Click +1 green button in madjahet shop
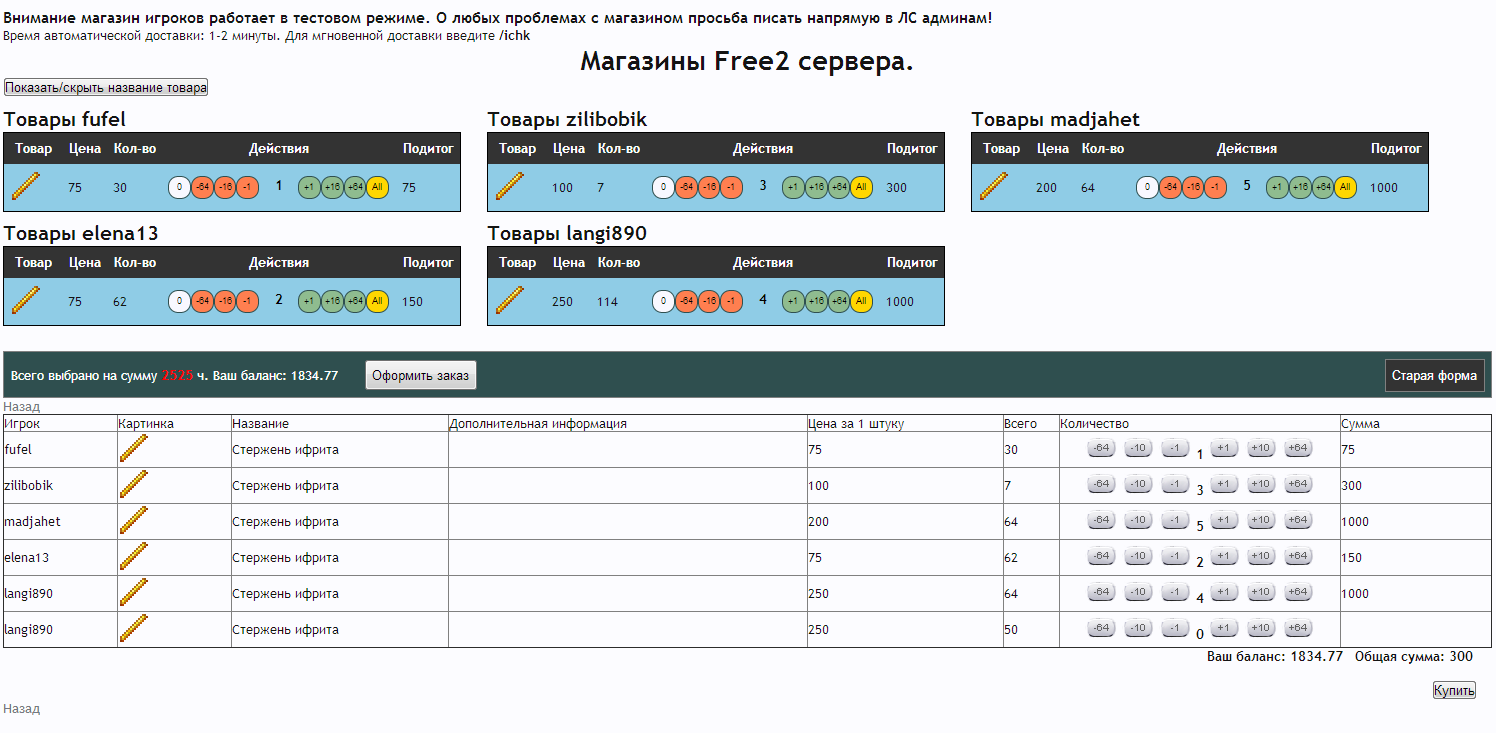The height and width of the screenshot is (733, 1496). (x=1277, y=187)
